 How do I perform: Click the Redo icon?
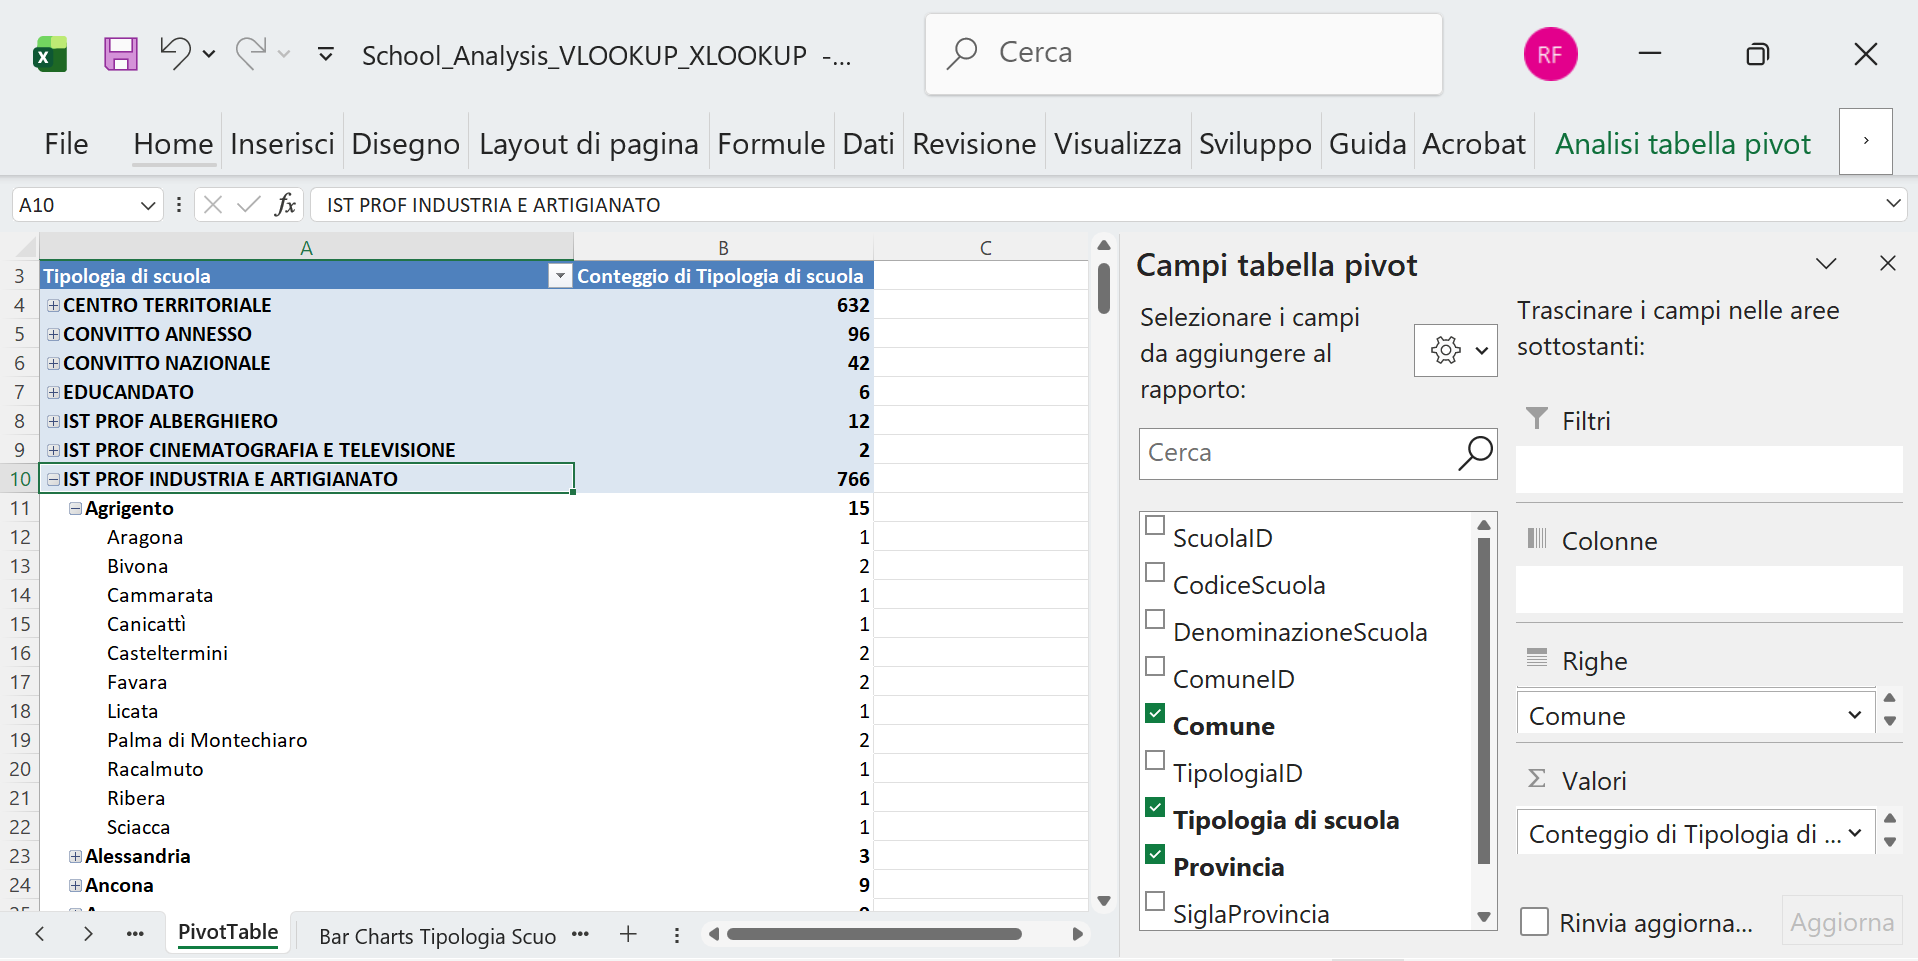click(x=251, y=54)
